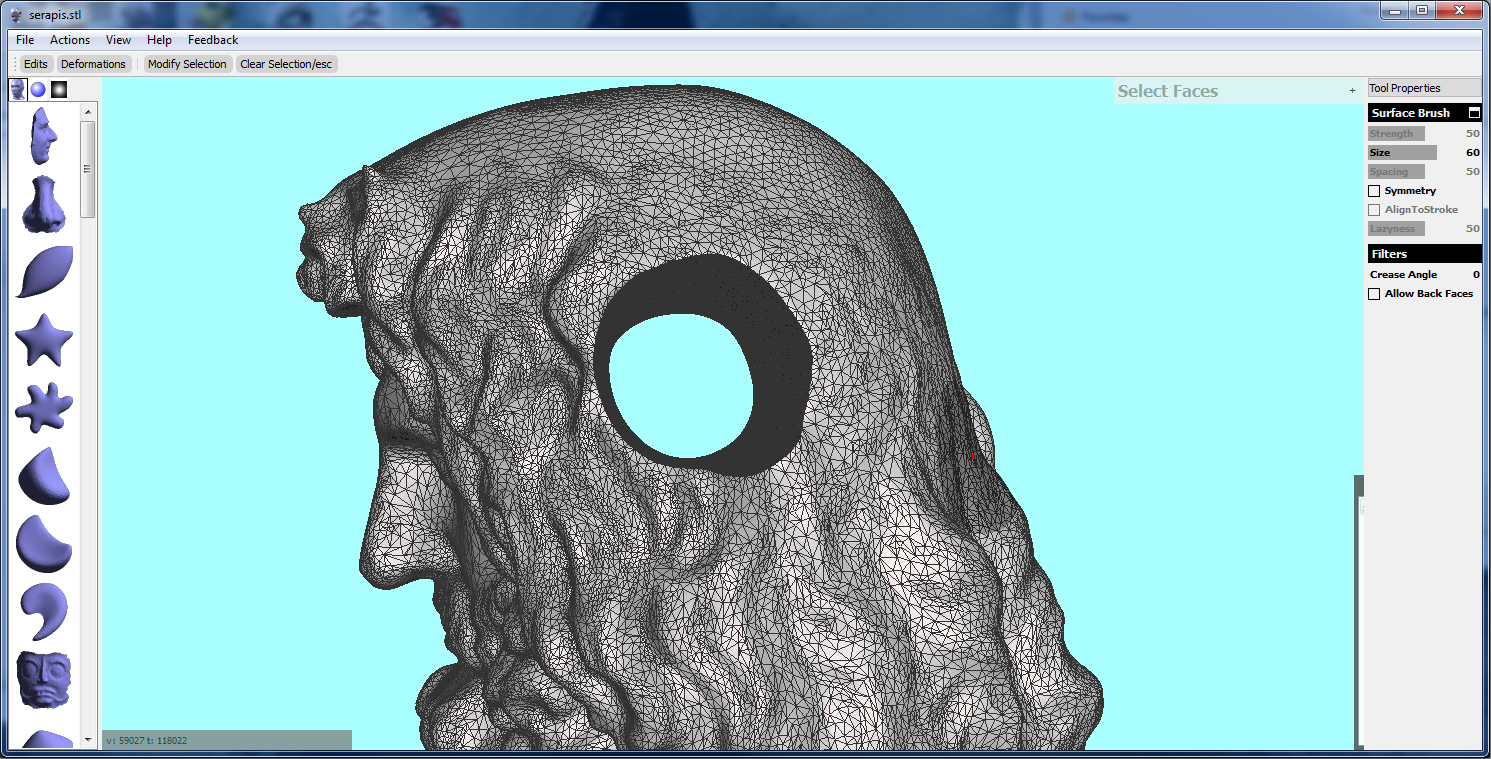Open the Actions menu

point(70,40)
